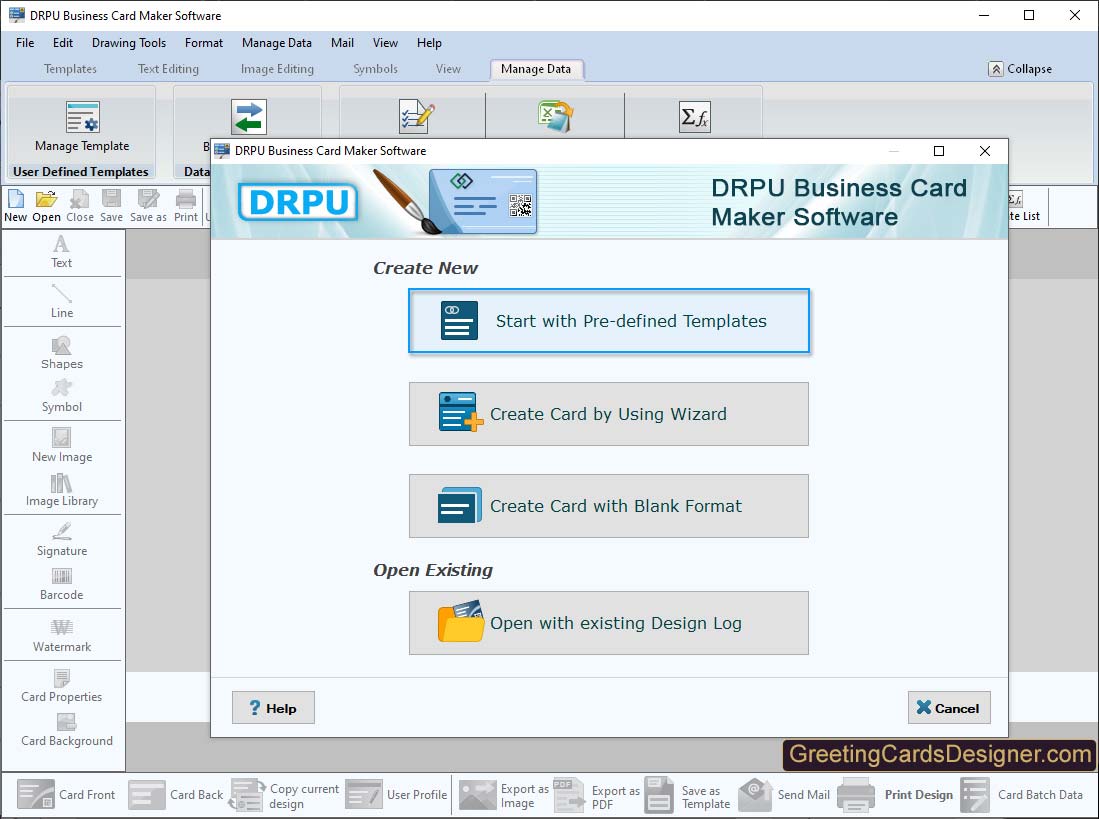The image size is (1099, 819).
Task: Open the Symbol tool
Action: coord(62,397)
